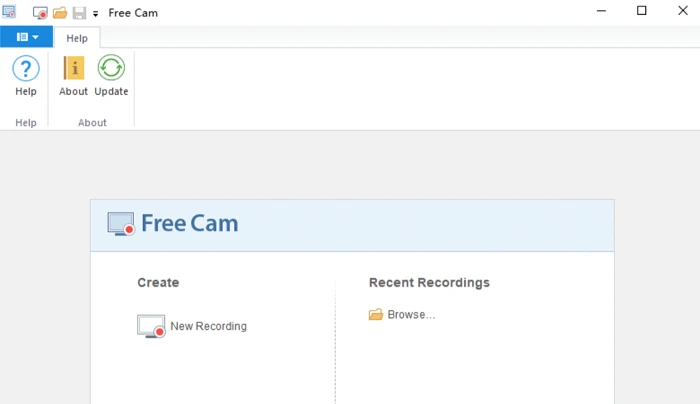
Task: Click the save floppy disk icon
Action: (x=79, y=12)
